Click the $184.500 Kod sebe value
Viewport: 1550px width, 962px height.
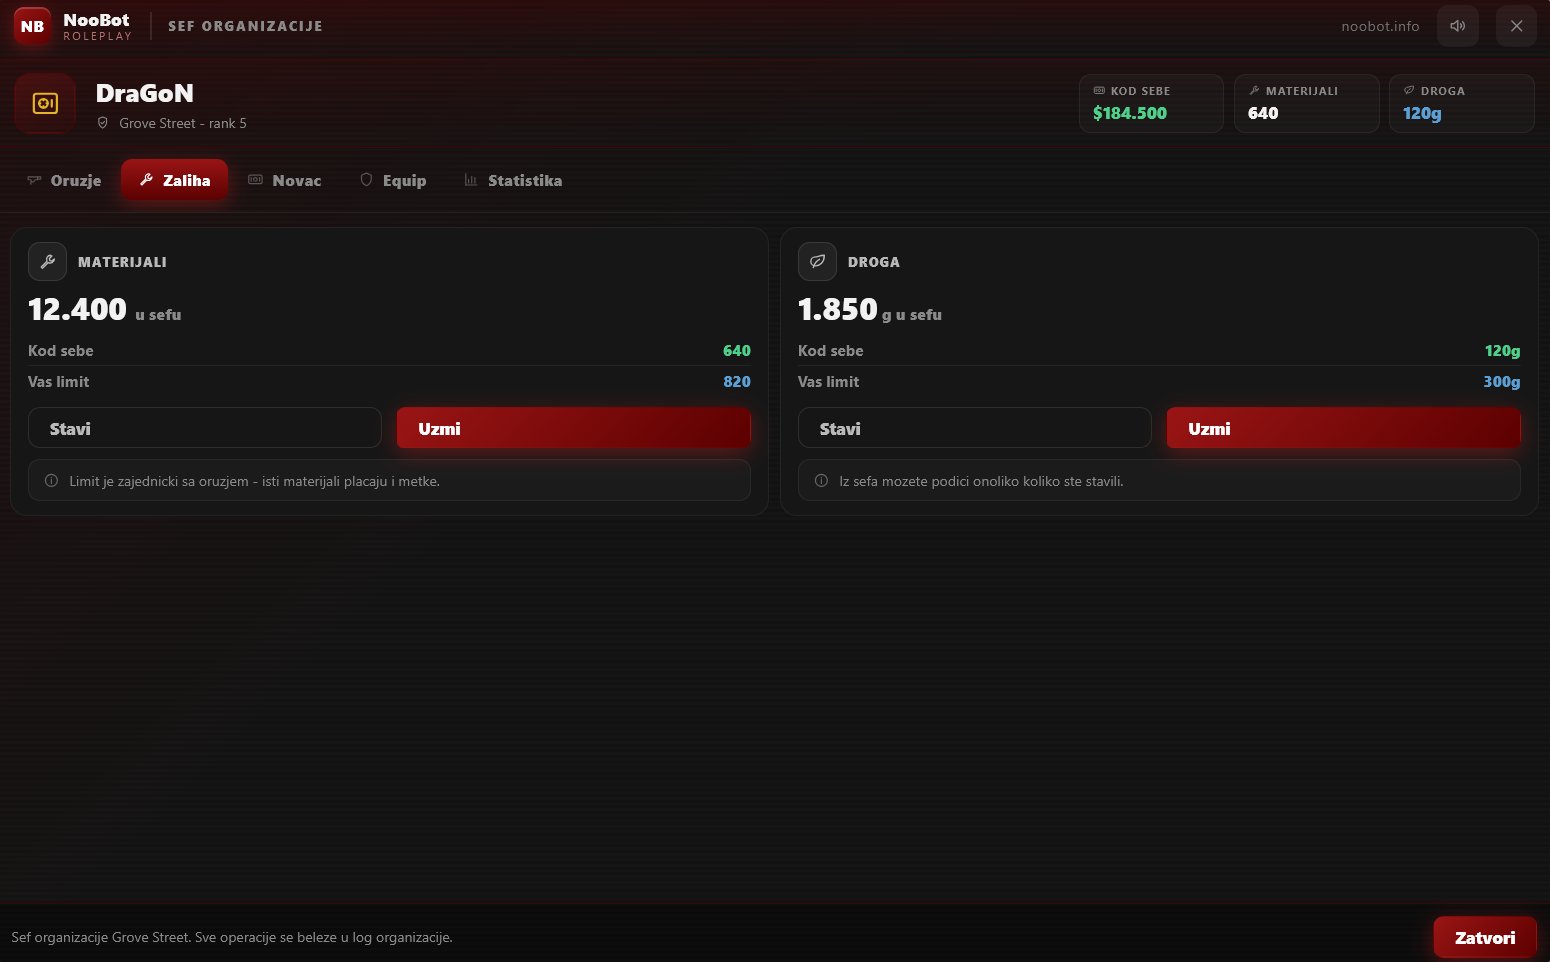1130,113
